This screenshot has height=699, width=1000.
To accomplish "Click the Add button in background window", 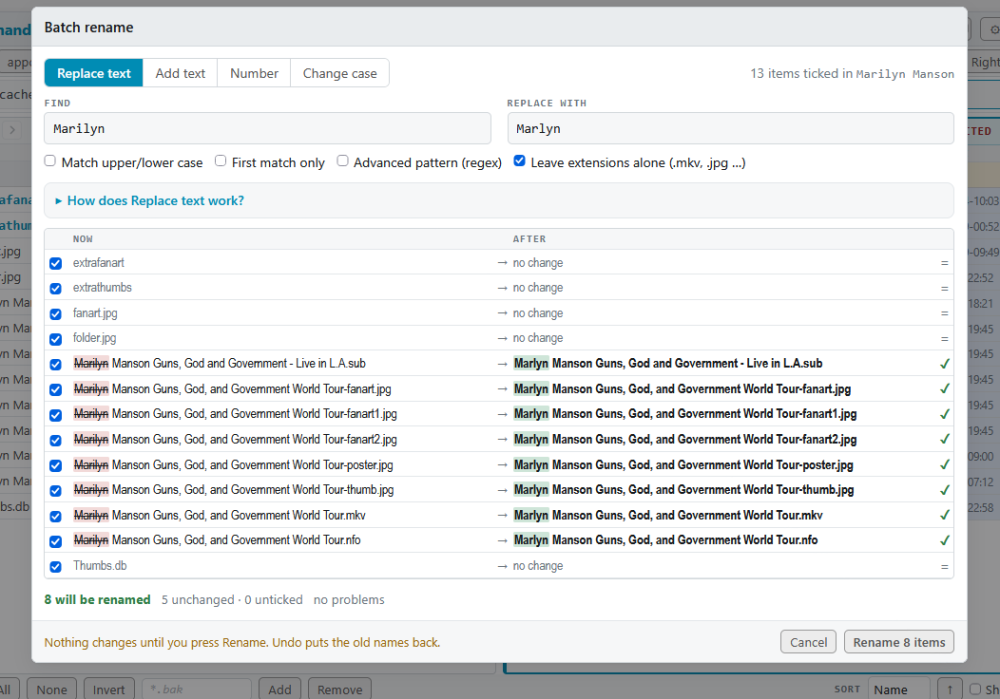I will [279, 689].
